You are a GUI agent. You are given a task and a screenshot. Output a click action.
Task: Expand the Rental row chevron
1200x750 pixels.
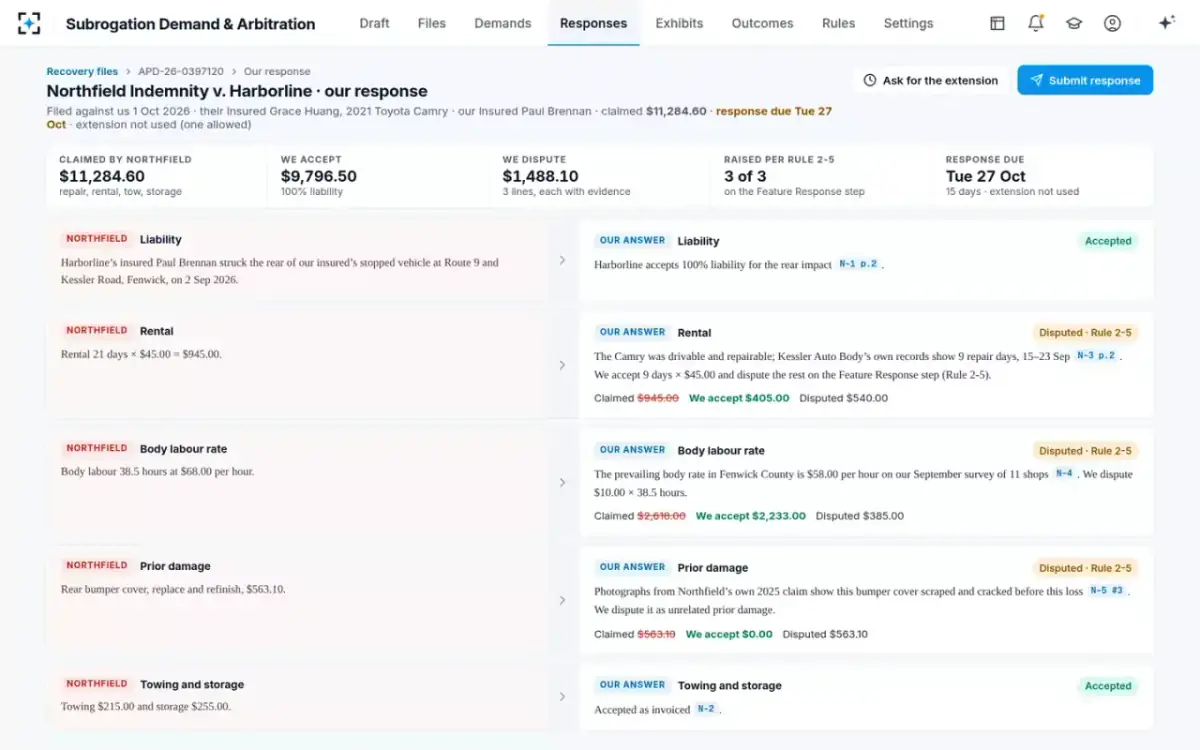click(562, 365)
